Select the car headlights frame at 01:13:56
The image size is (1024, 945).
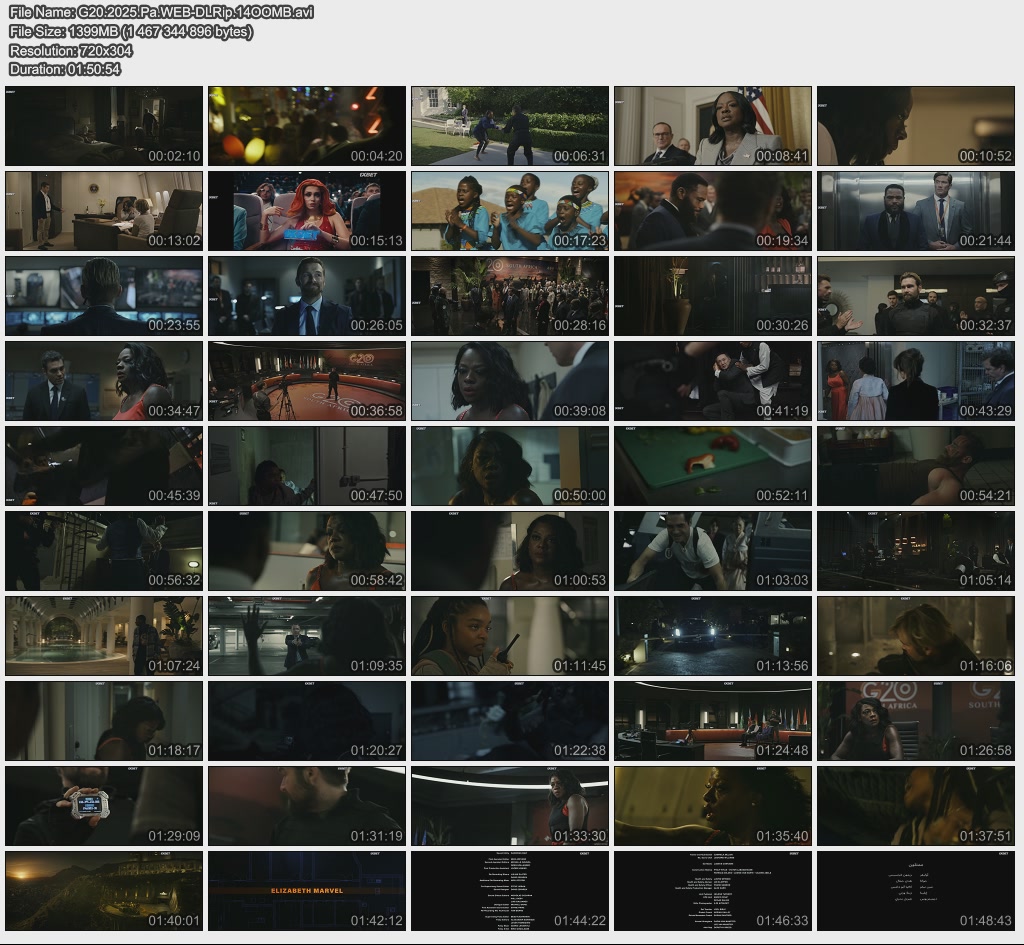[x=713, y=636]
